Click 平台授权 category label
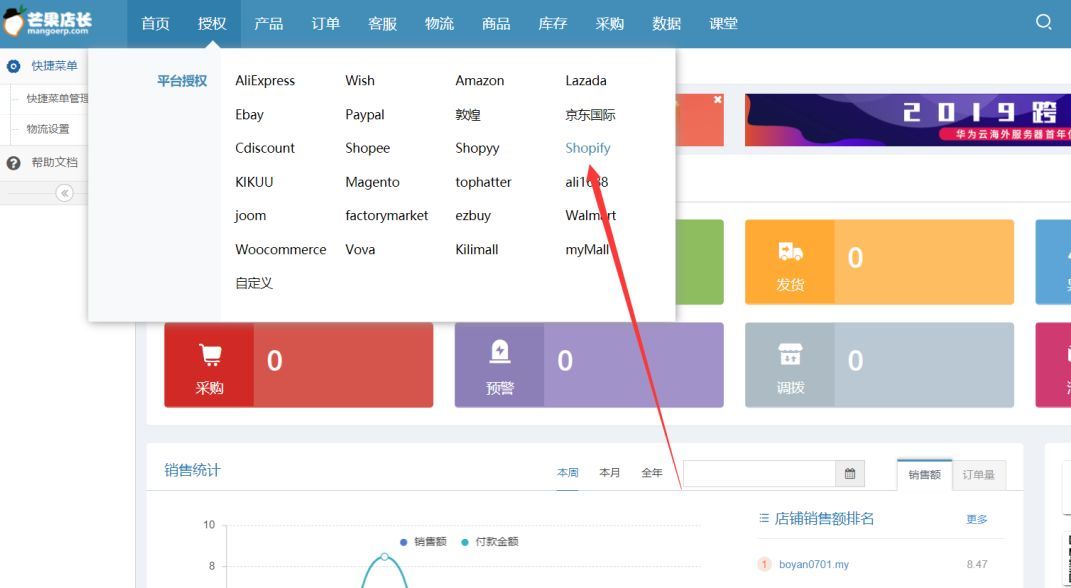1071x588 pixels. (182, 81)
